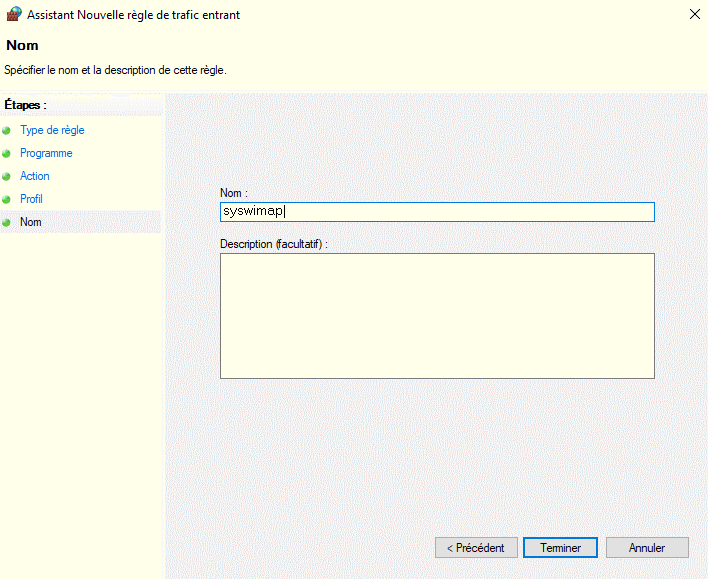The width and height of the screenshot is (708, 579).
Task: Go back with the Précédent button
Action: (476, 547)
